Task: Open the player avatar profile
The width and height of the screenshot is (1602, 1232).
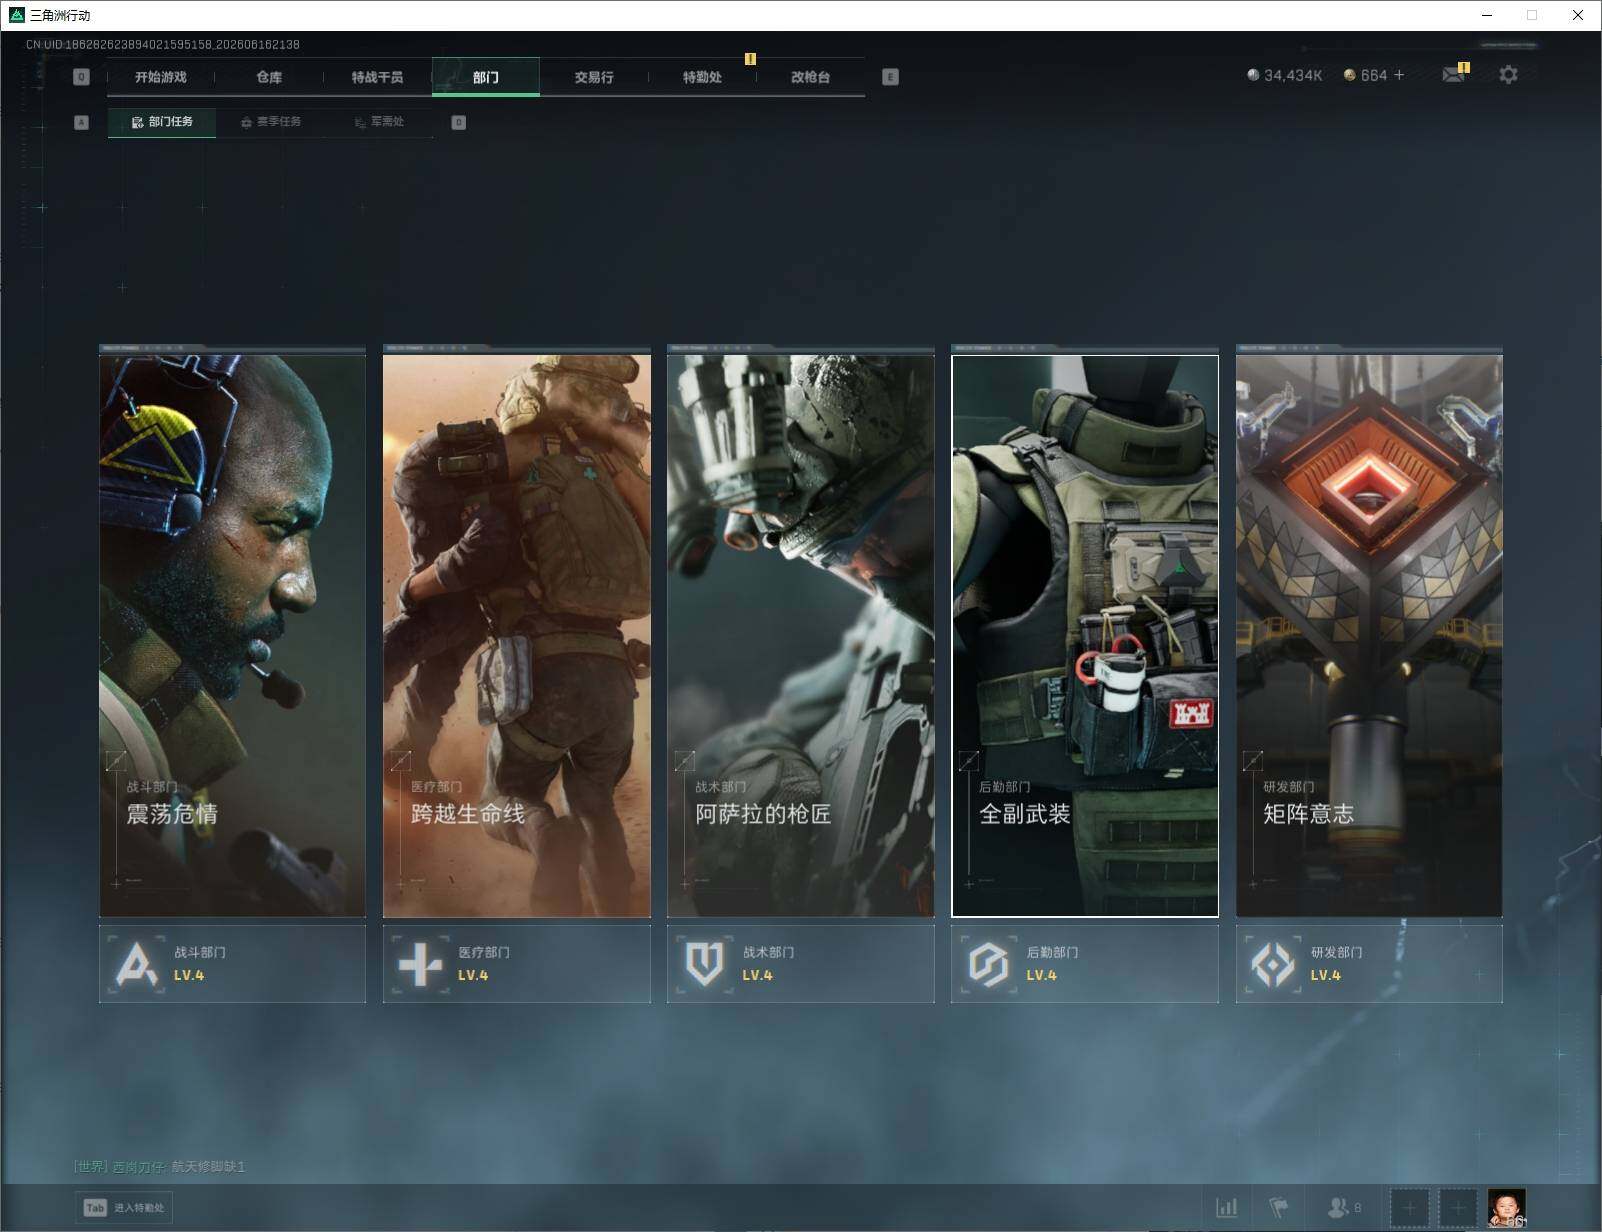Action: (1507, 1208)
